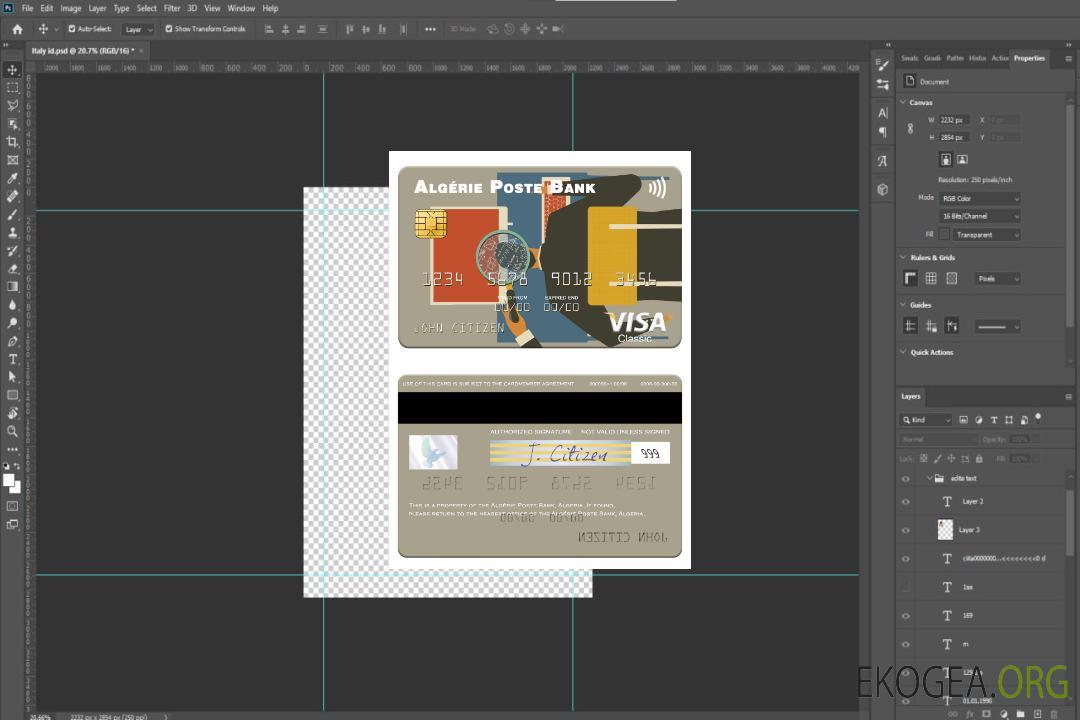Open the Kind layer filter dropdown
This screenshot has height=720, width=1080.
coord(926,420)
